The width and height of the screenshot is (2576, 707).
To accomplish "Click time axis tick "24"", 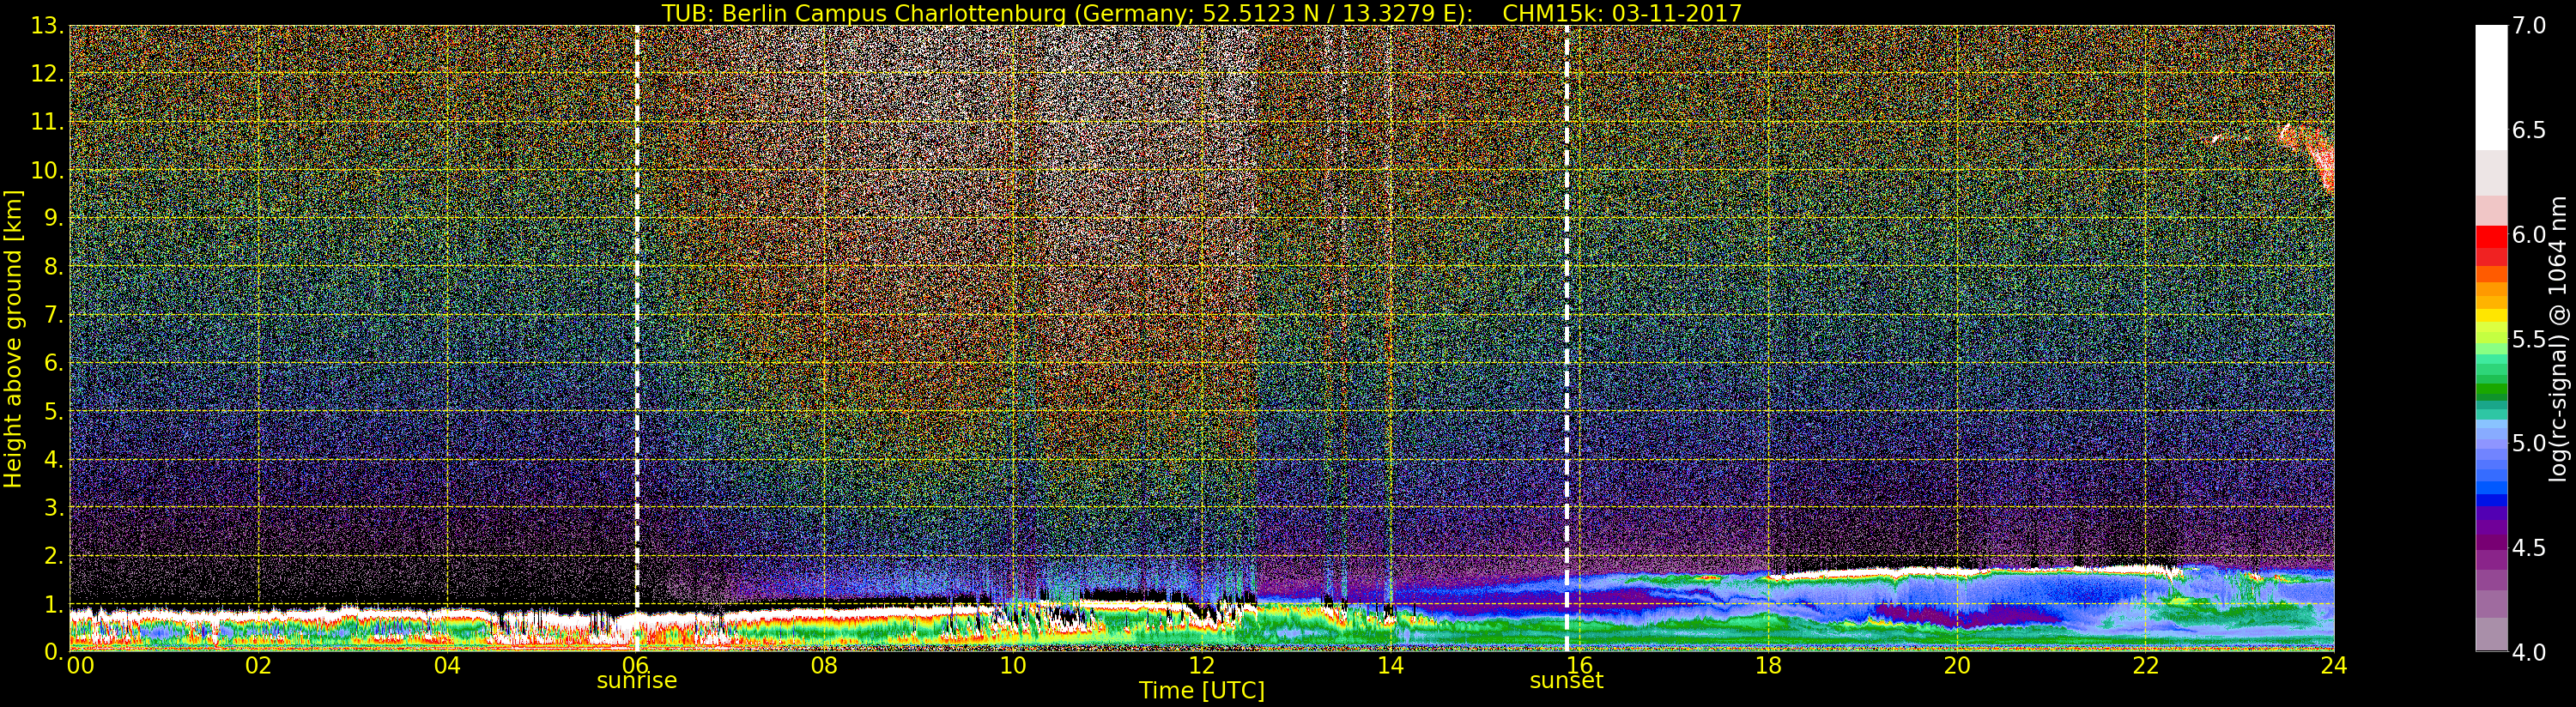I will click(x=2334, y=666).
